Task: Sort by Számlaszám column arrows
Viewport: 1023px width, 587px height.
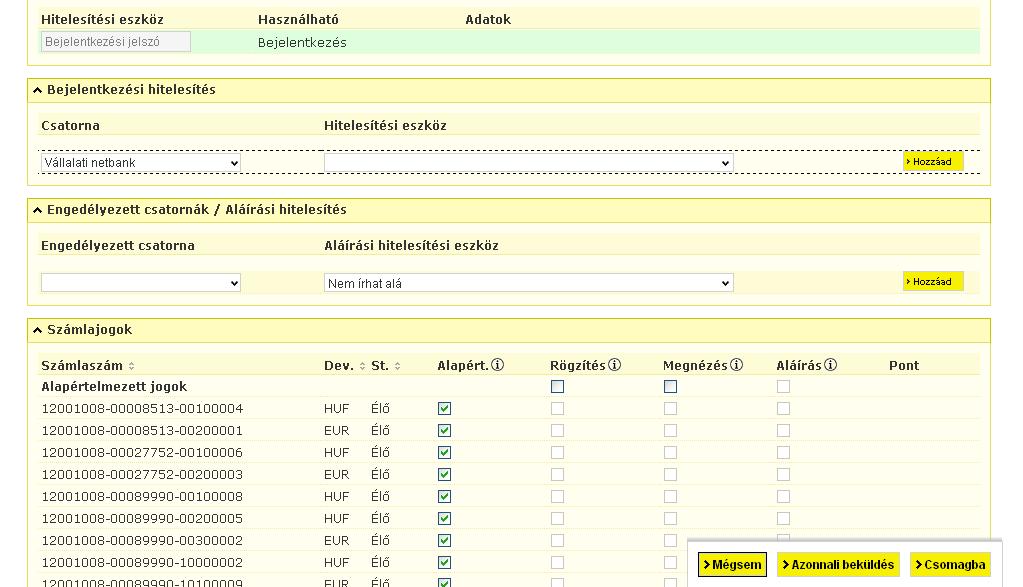Action: 131,366
